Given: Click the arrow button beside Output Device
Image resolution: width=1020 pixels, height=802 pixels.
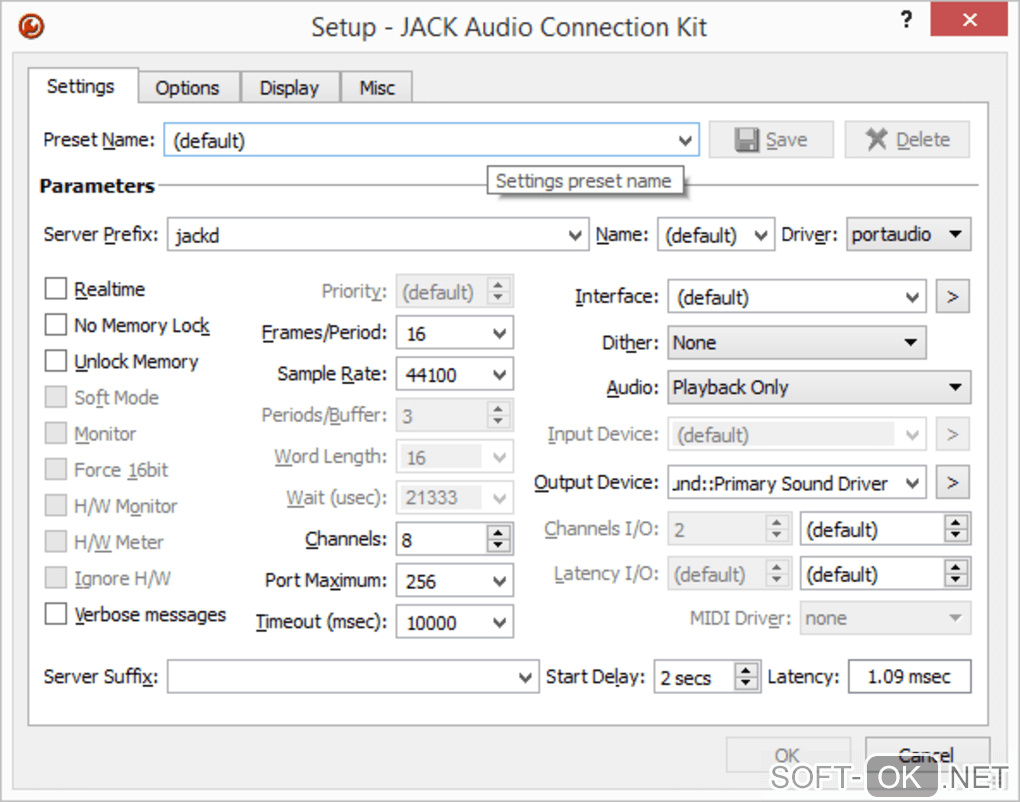Looking at the screenshot, I should (x=952, y=483).
